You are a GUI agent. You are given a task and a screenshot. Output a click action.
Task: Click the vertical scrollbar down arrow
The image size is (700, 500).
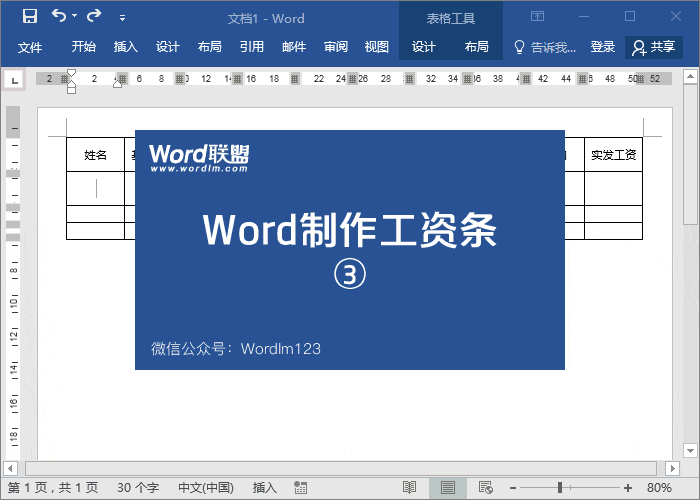[691, 450]
